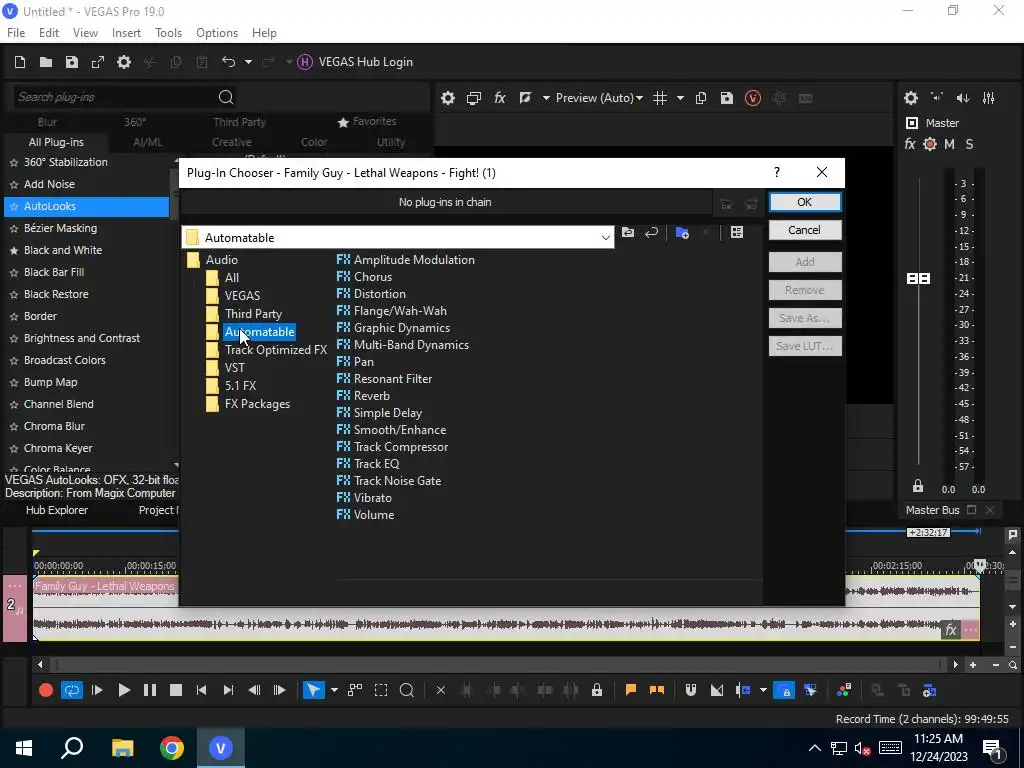Pause playback
Viewport: 1024px width, 768px height.
click(150, 690)
